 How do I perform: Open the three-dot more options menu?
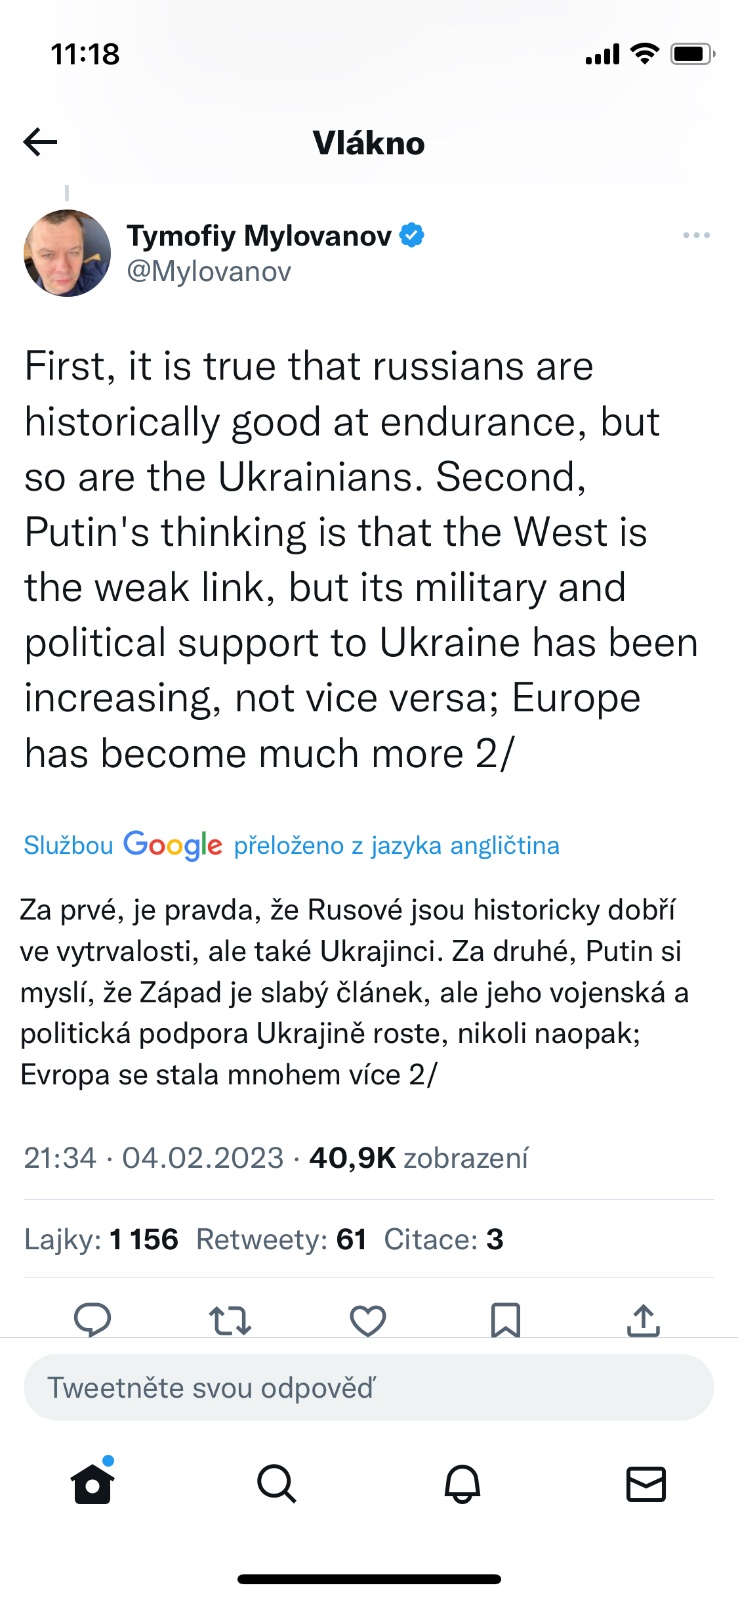coord(696,235)
